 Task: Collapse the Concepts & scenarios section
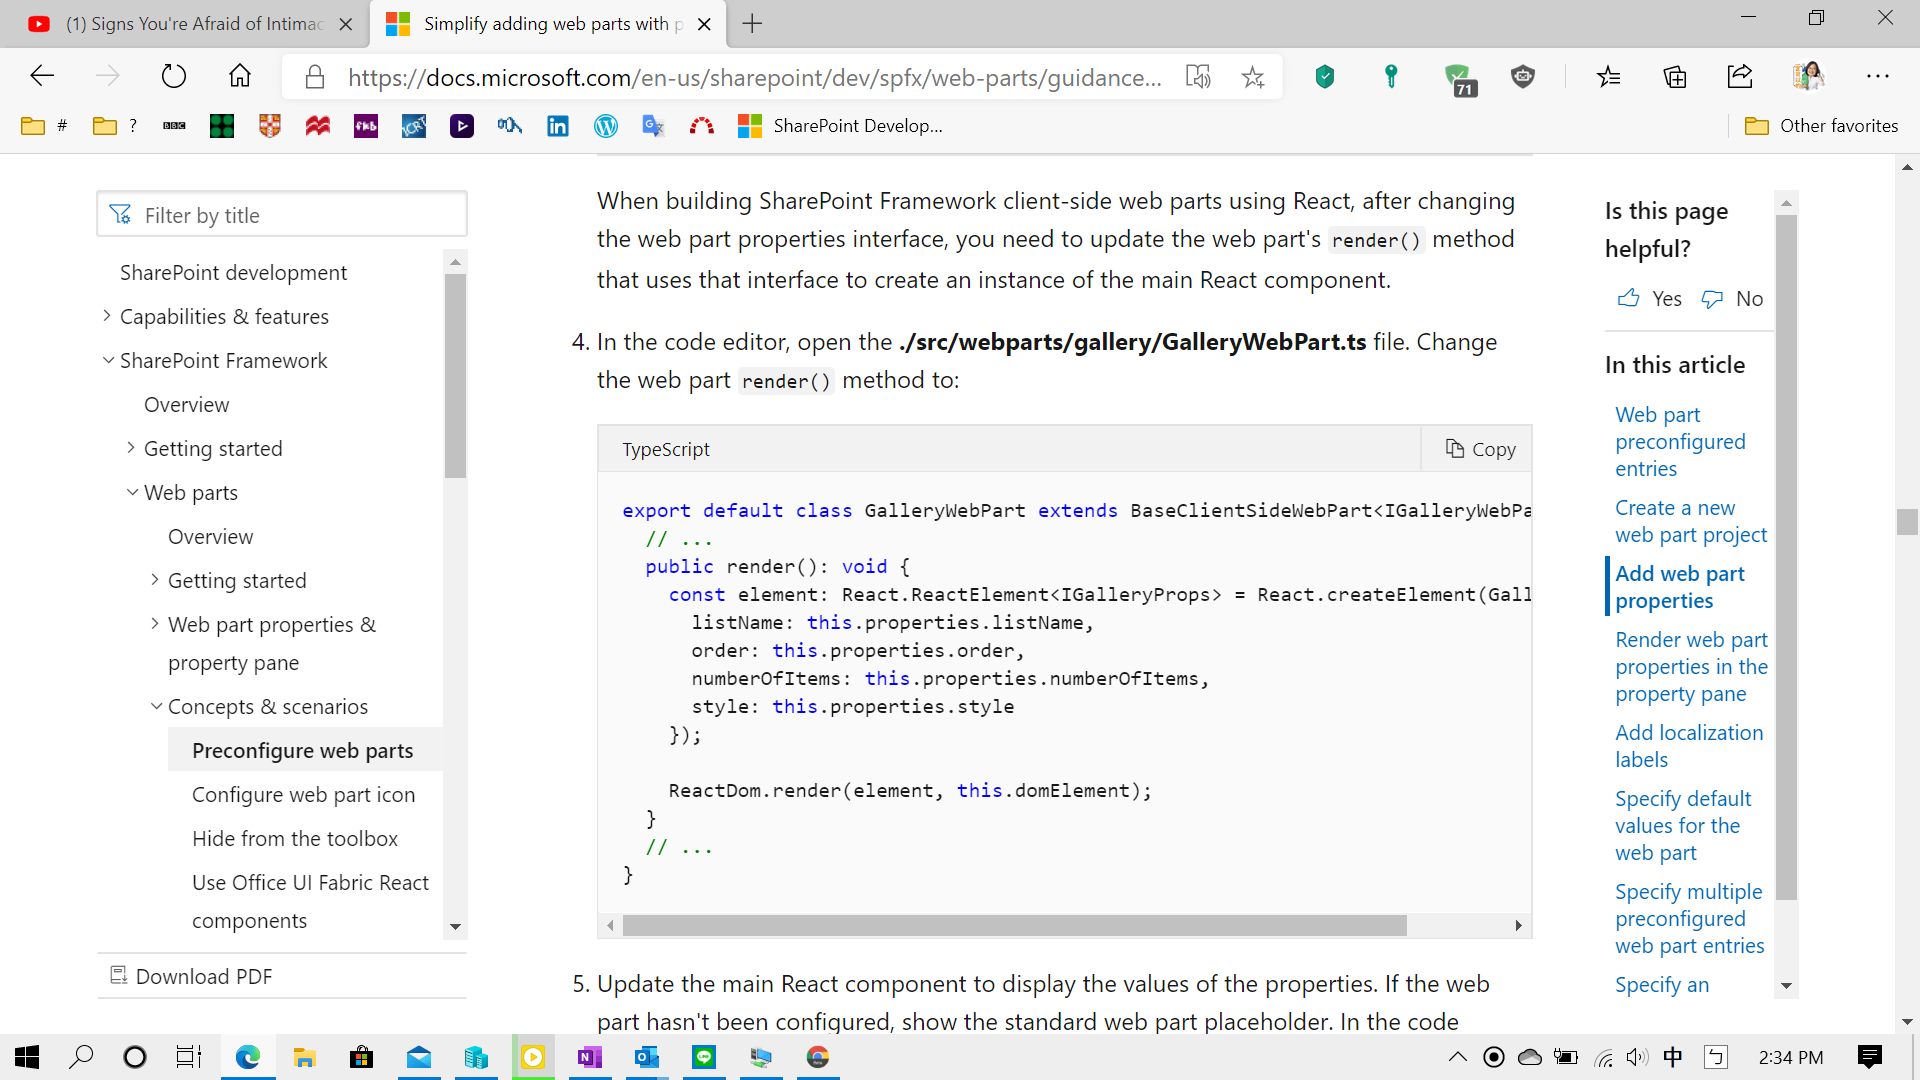tap(156, 706)
